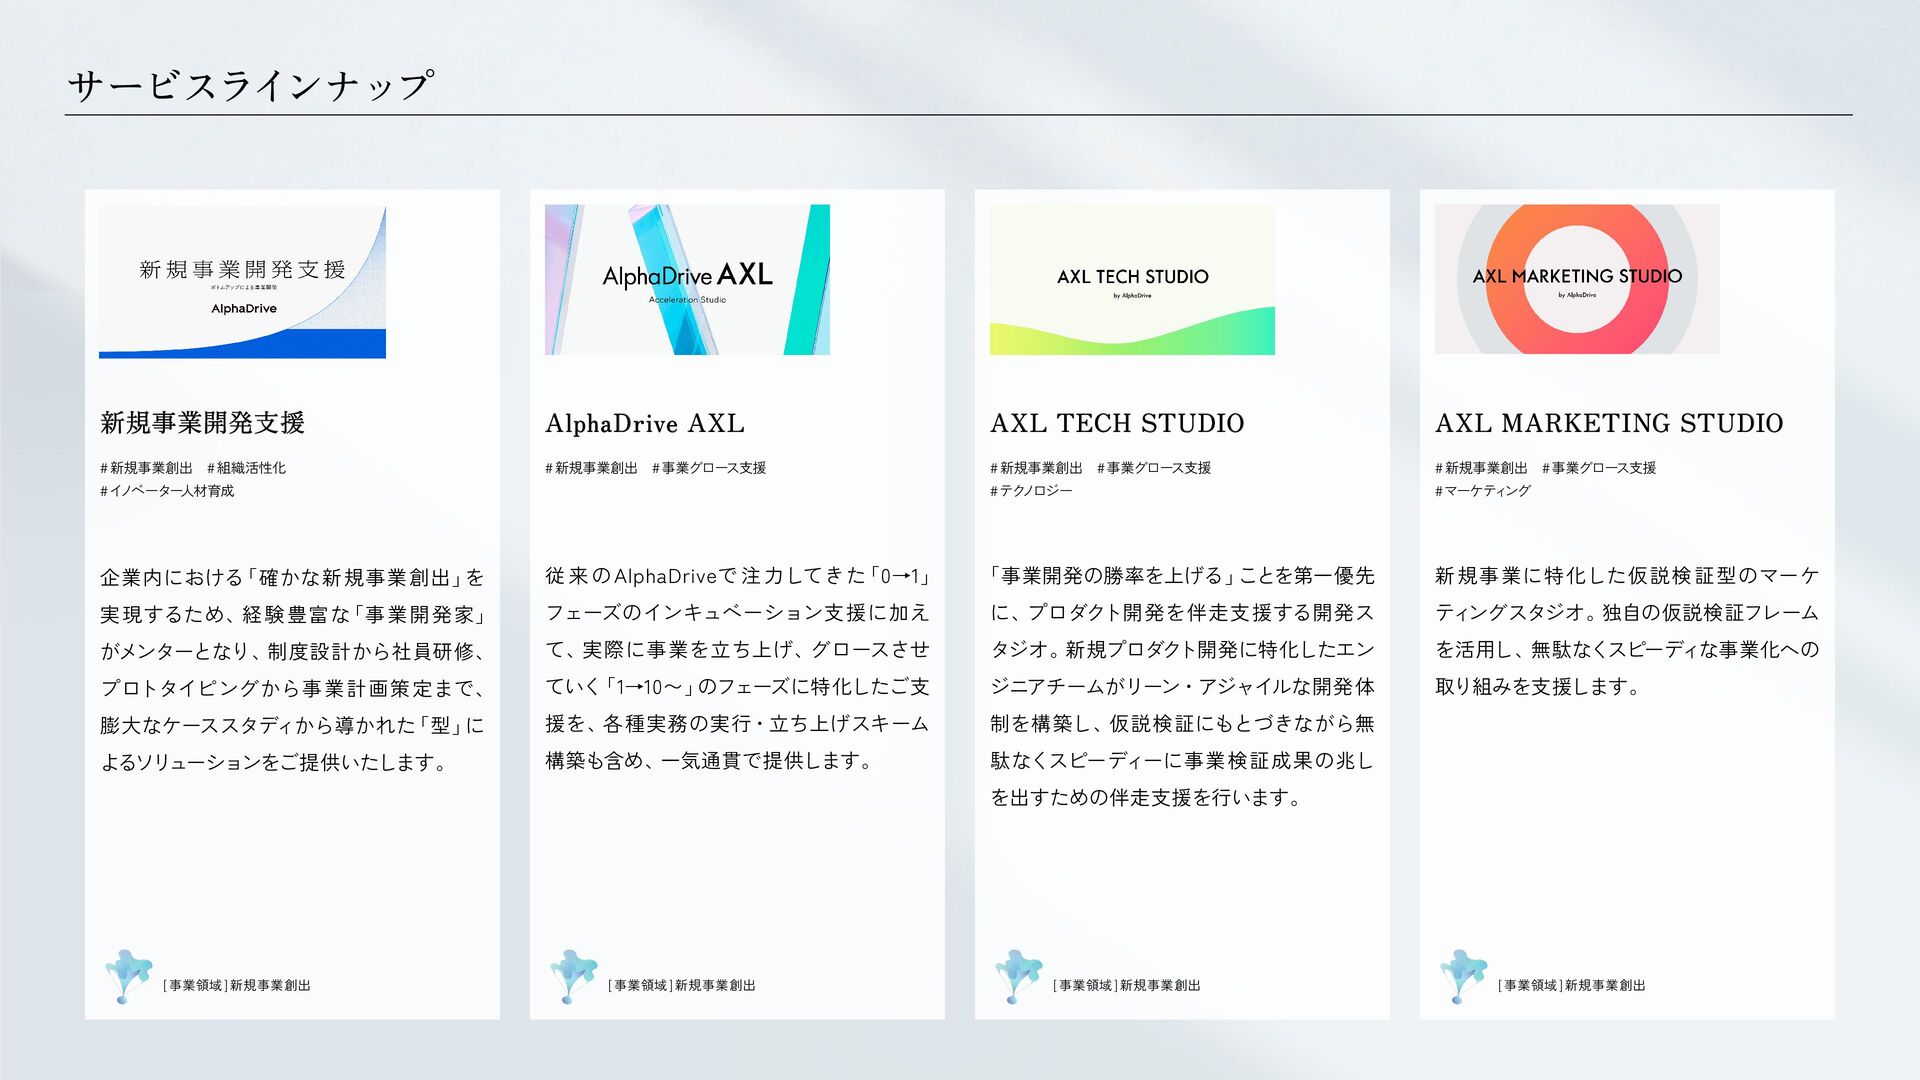The width and height of the screenshot is (1920, 1080).
Task: Click the balloon icon in AXL TECH STUDIO card
Action: pos(1018,976)
